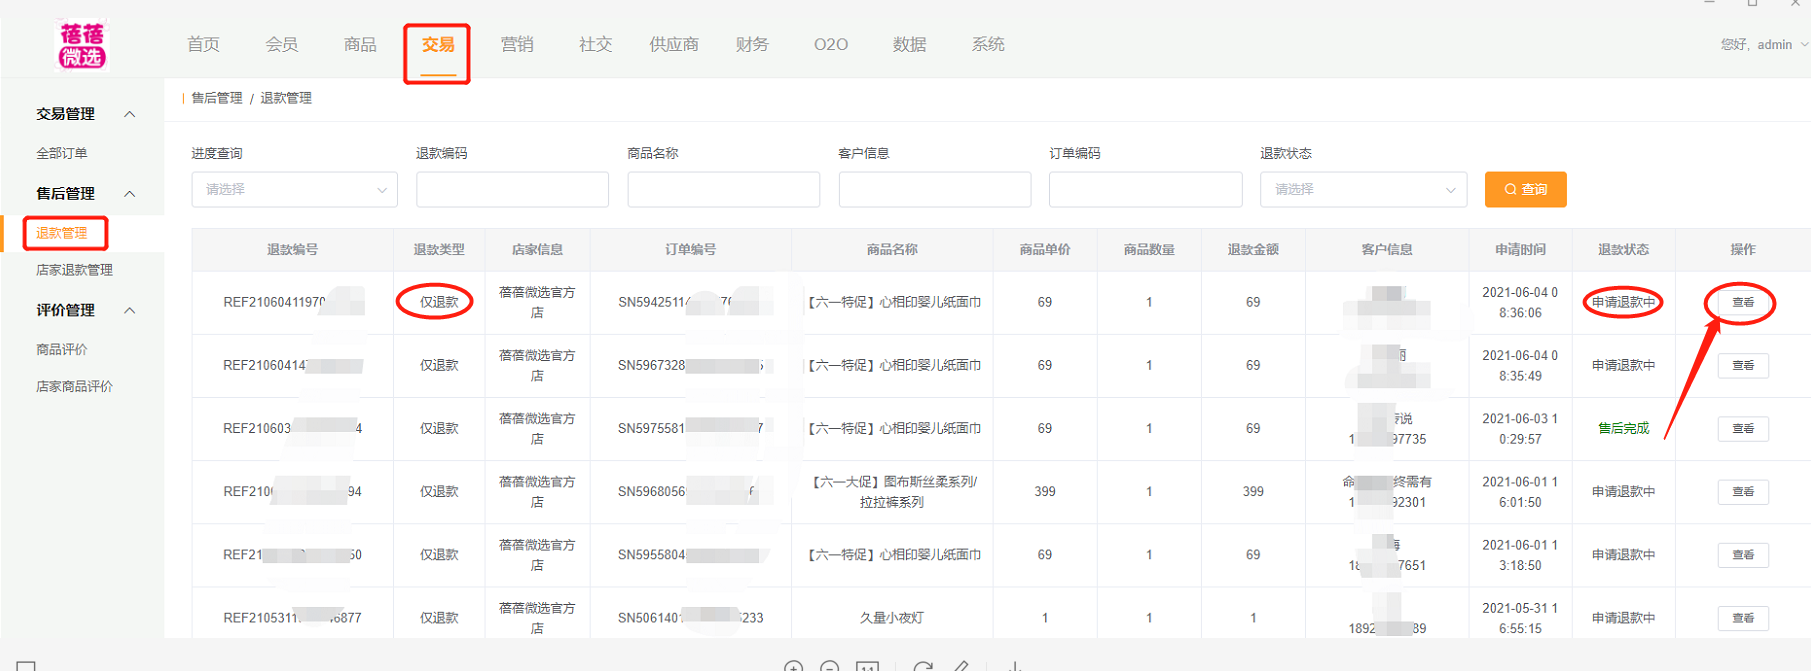Focus the 订单编码 input field
Screen dimensions: 1811x671
coord(1146,190)
